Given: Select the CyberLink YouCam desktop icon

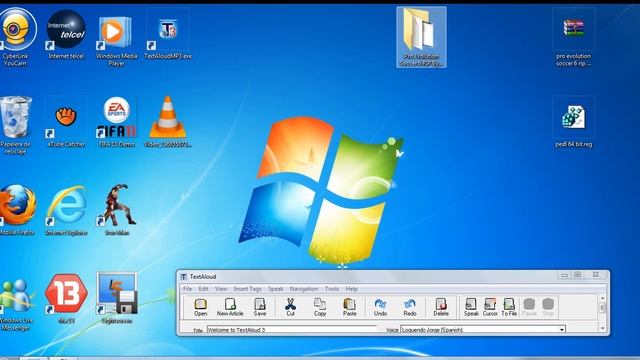Looking at the screenshot, I should point(16,37).
